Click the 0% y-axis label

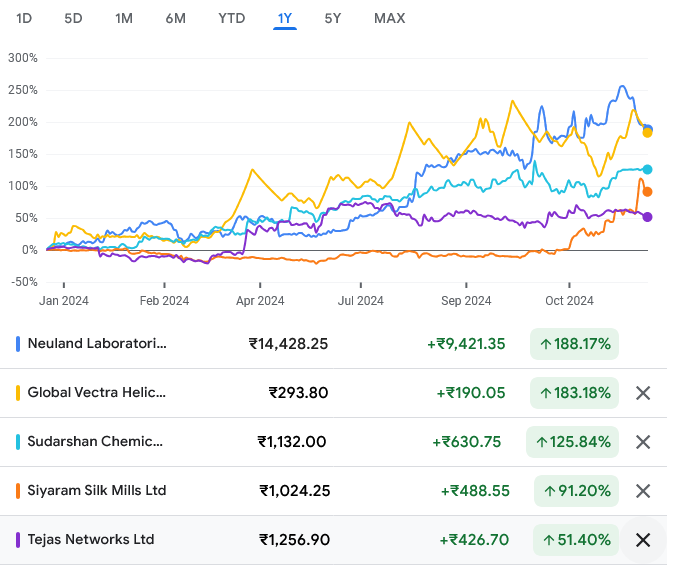pyautogui.click(x=30, y=250)
